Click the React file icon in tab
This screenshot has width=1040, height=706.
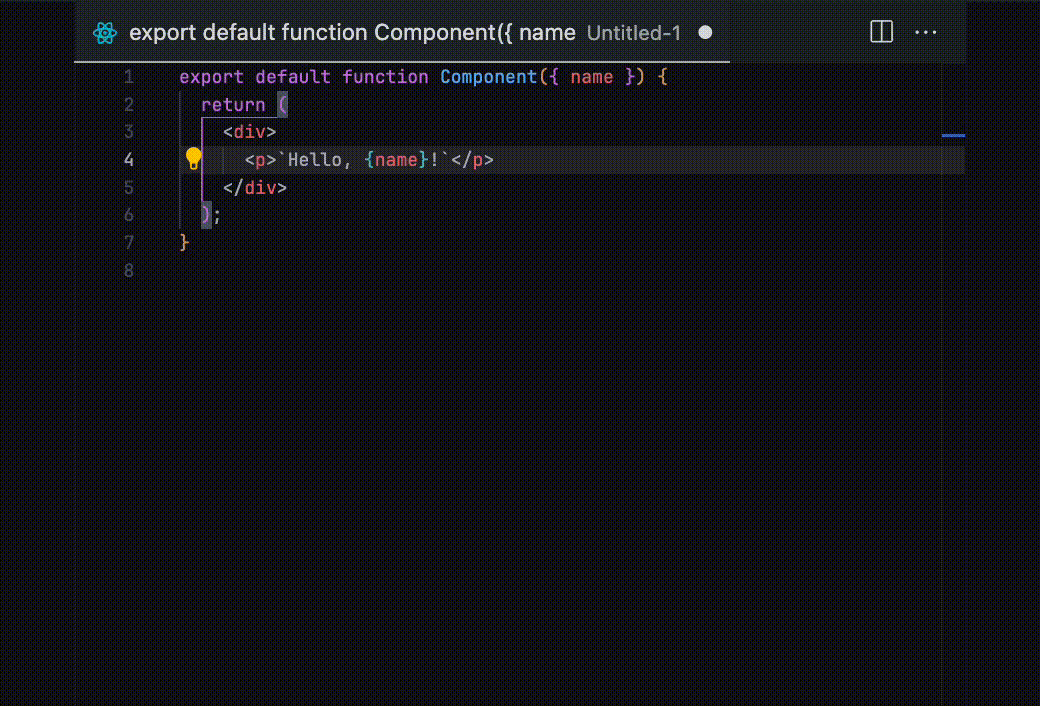click(105, 33)
